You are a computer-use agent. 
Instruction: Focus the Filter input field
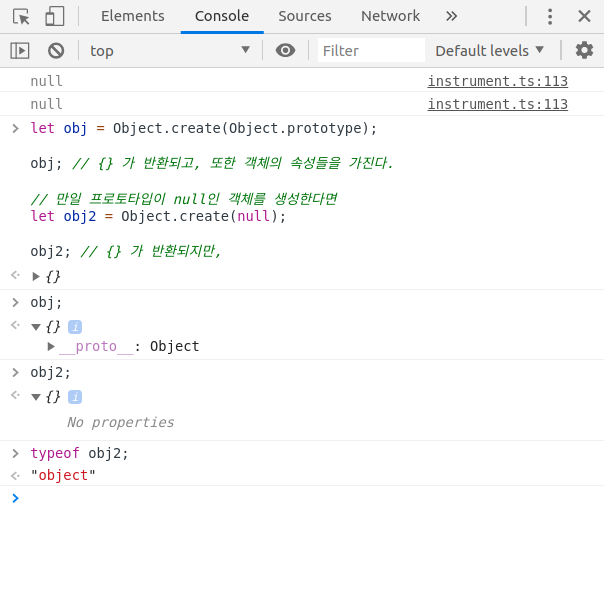click(371, 50)
